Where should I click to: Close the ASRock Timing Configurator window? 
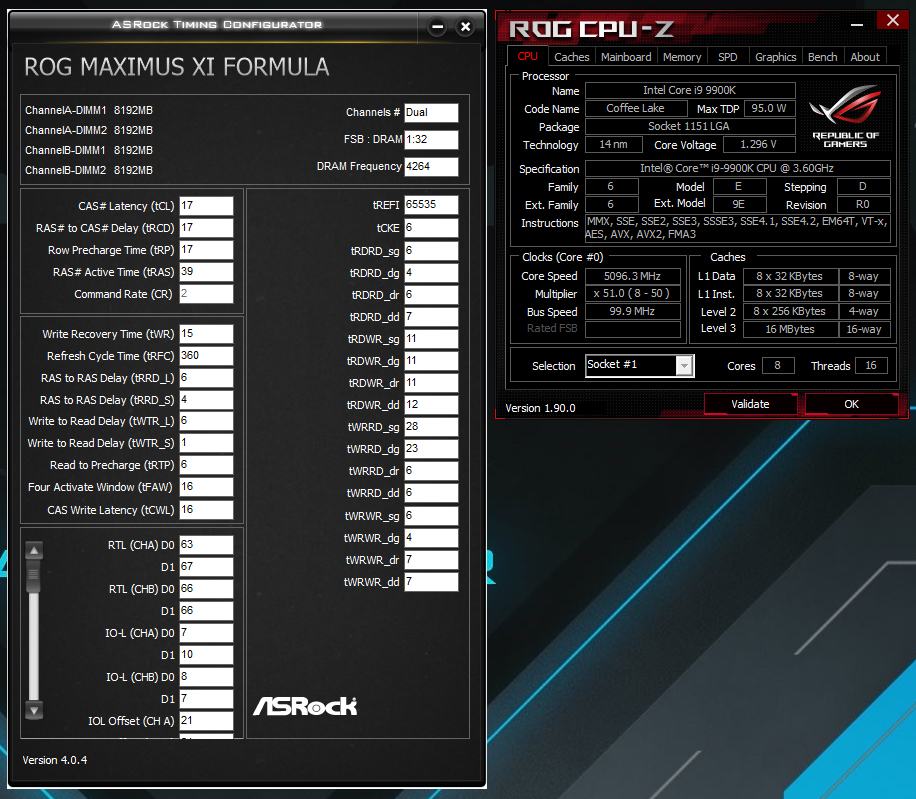tap(466, 27)
